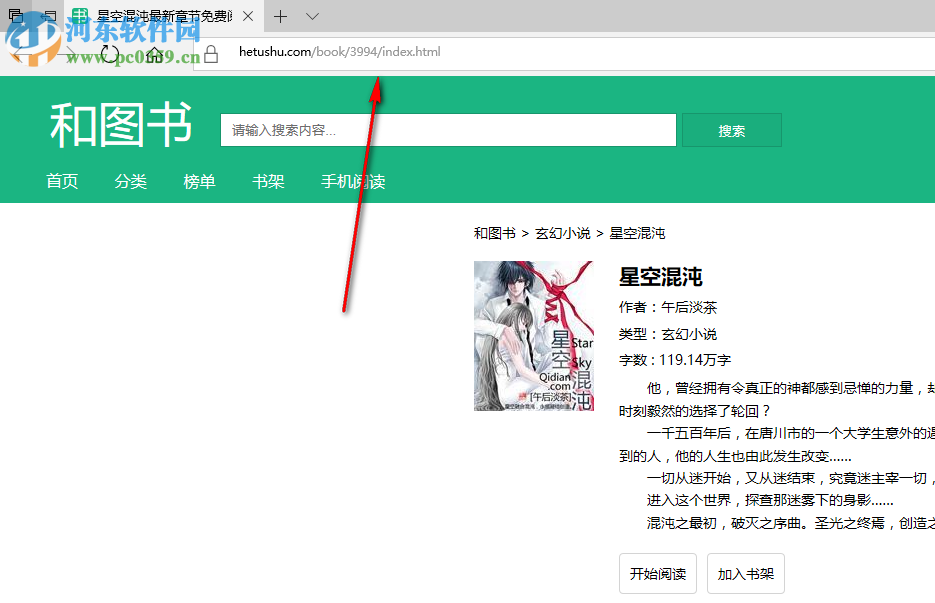
Task: Click the 加入书架 bookshelf button
Action: (x=745, y=573)
